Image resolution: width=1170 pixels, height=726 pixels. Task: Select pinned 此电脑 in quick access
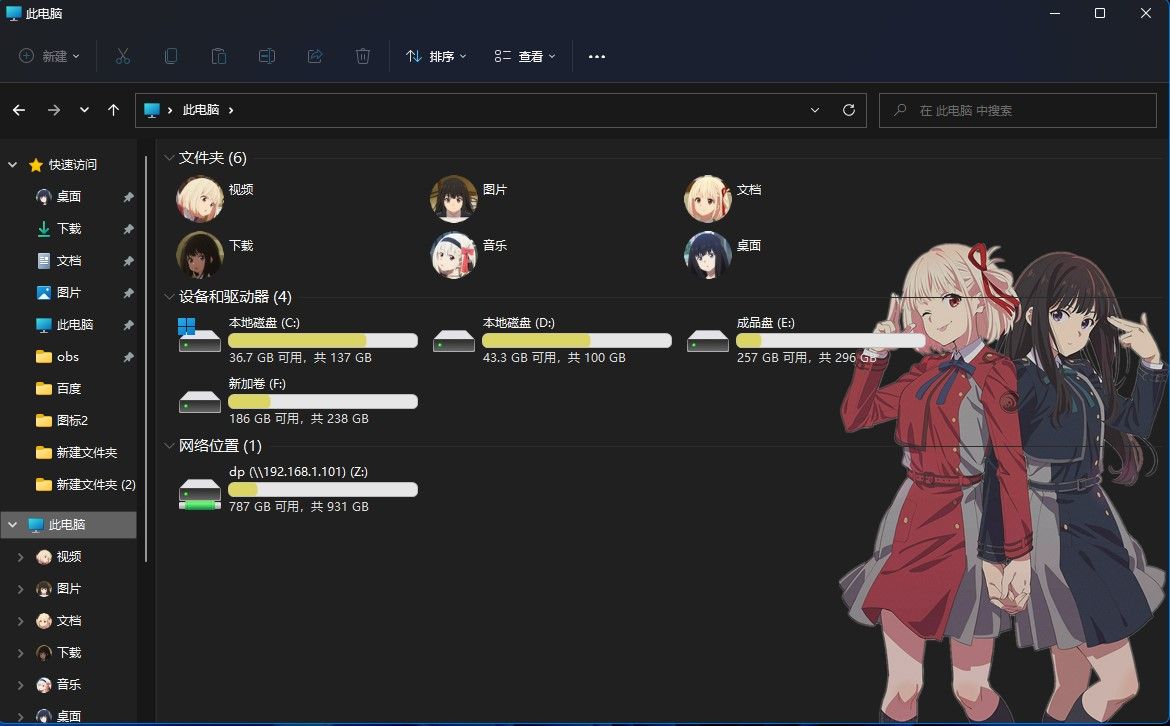(75, 325)
